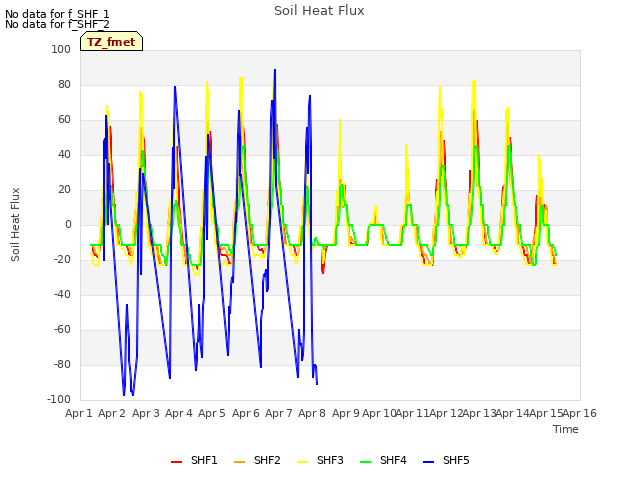Click the red SHF1 legend swatch
The width and height of the screenshot is (640, 480).
coord(176,462)
